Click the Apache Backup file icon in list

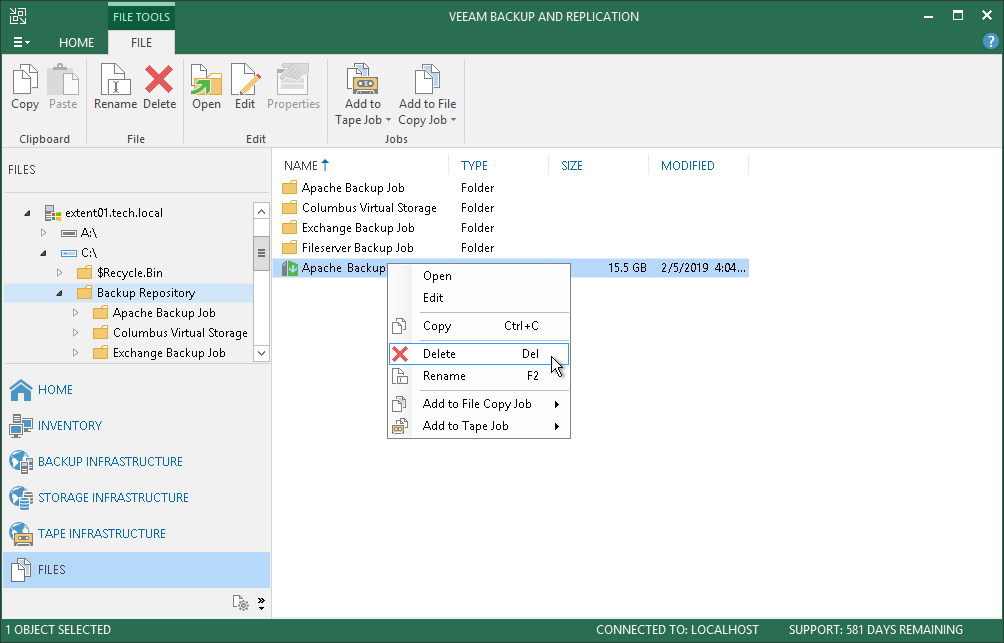point(290,268)
